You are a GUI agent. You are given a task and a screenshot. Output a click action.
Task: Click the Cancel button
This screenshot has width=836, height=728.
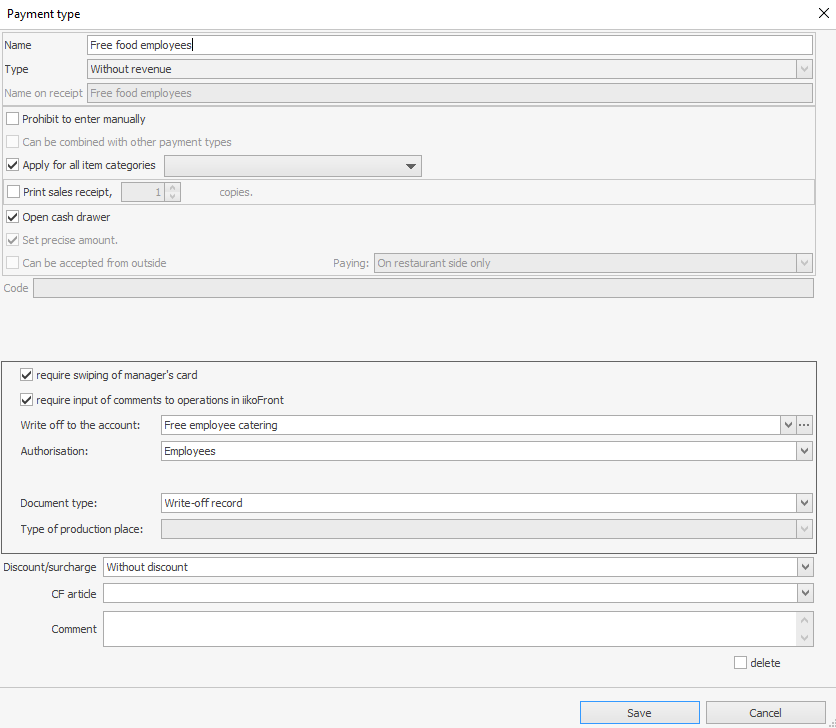coord(765,713)
